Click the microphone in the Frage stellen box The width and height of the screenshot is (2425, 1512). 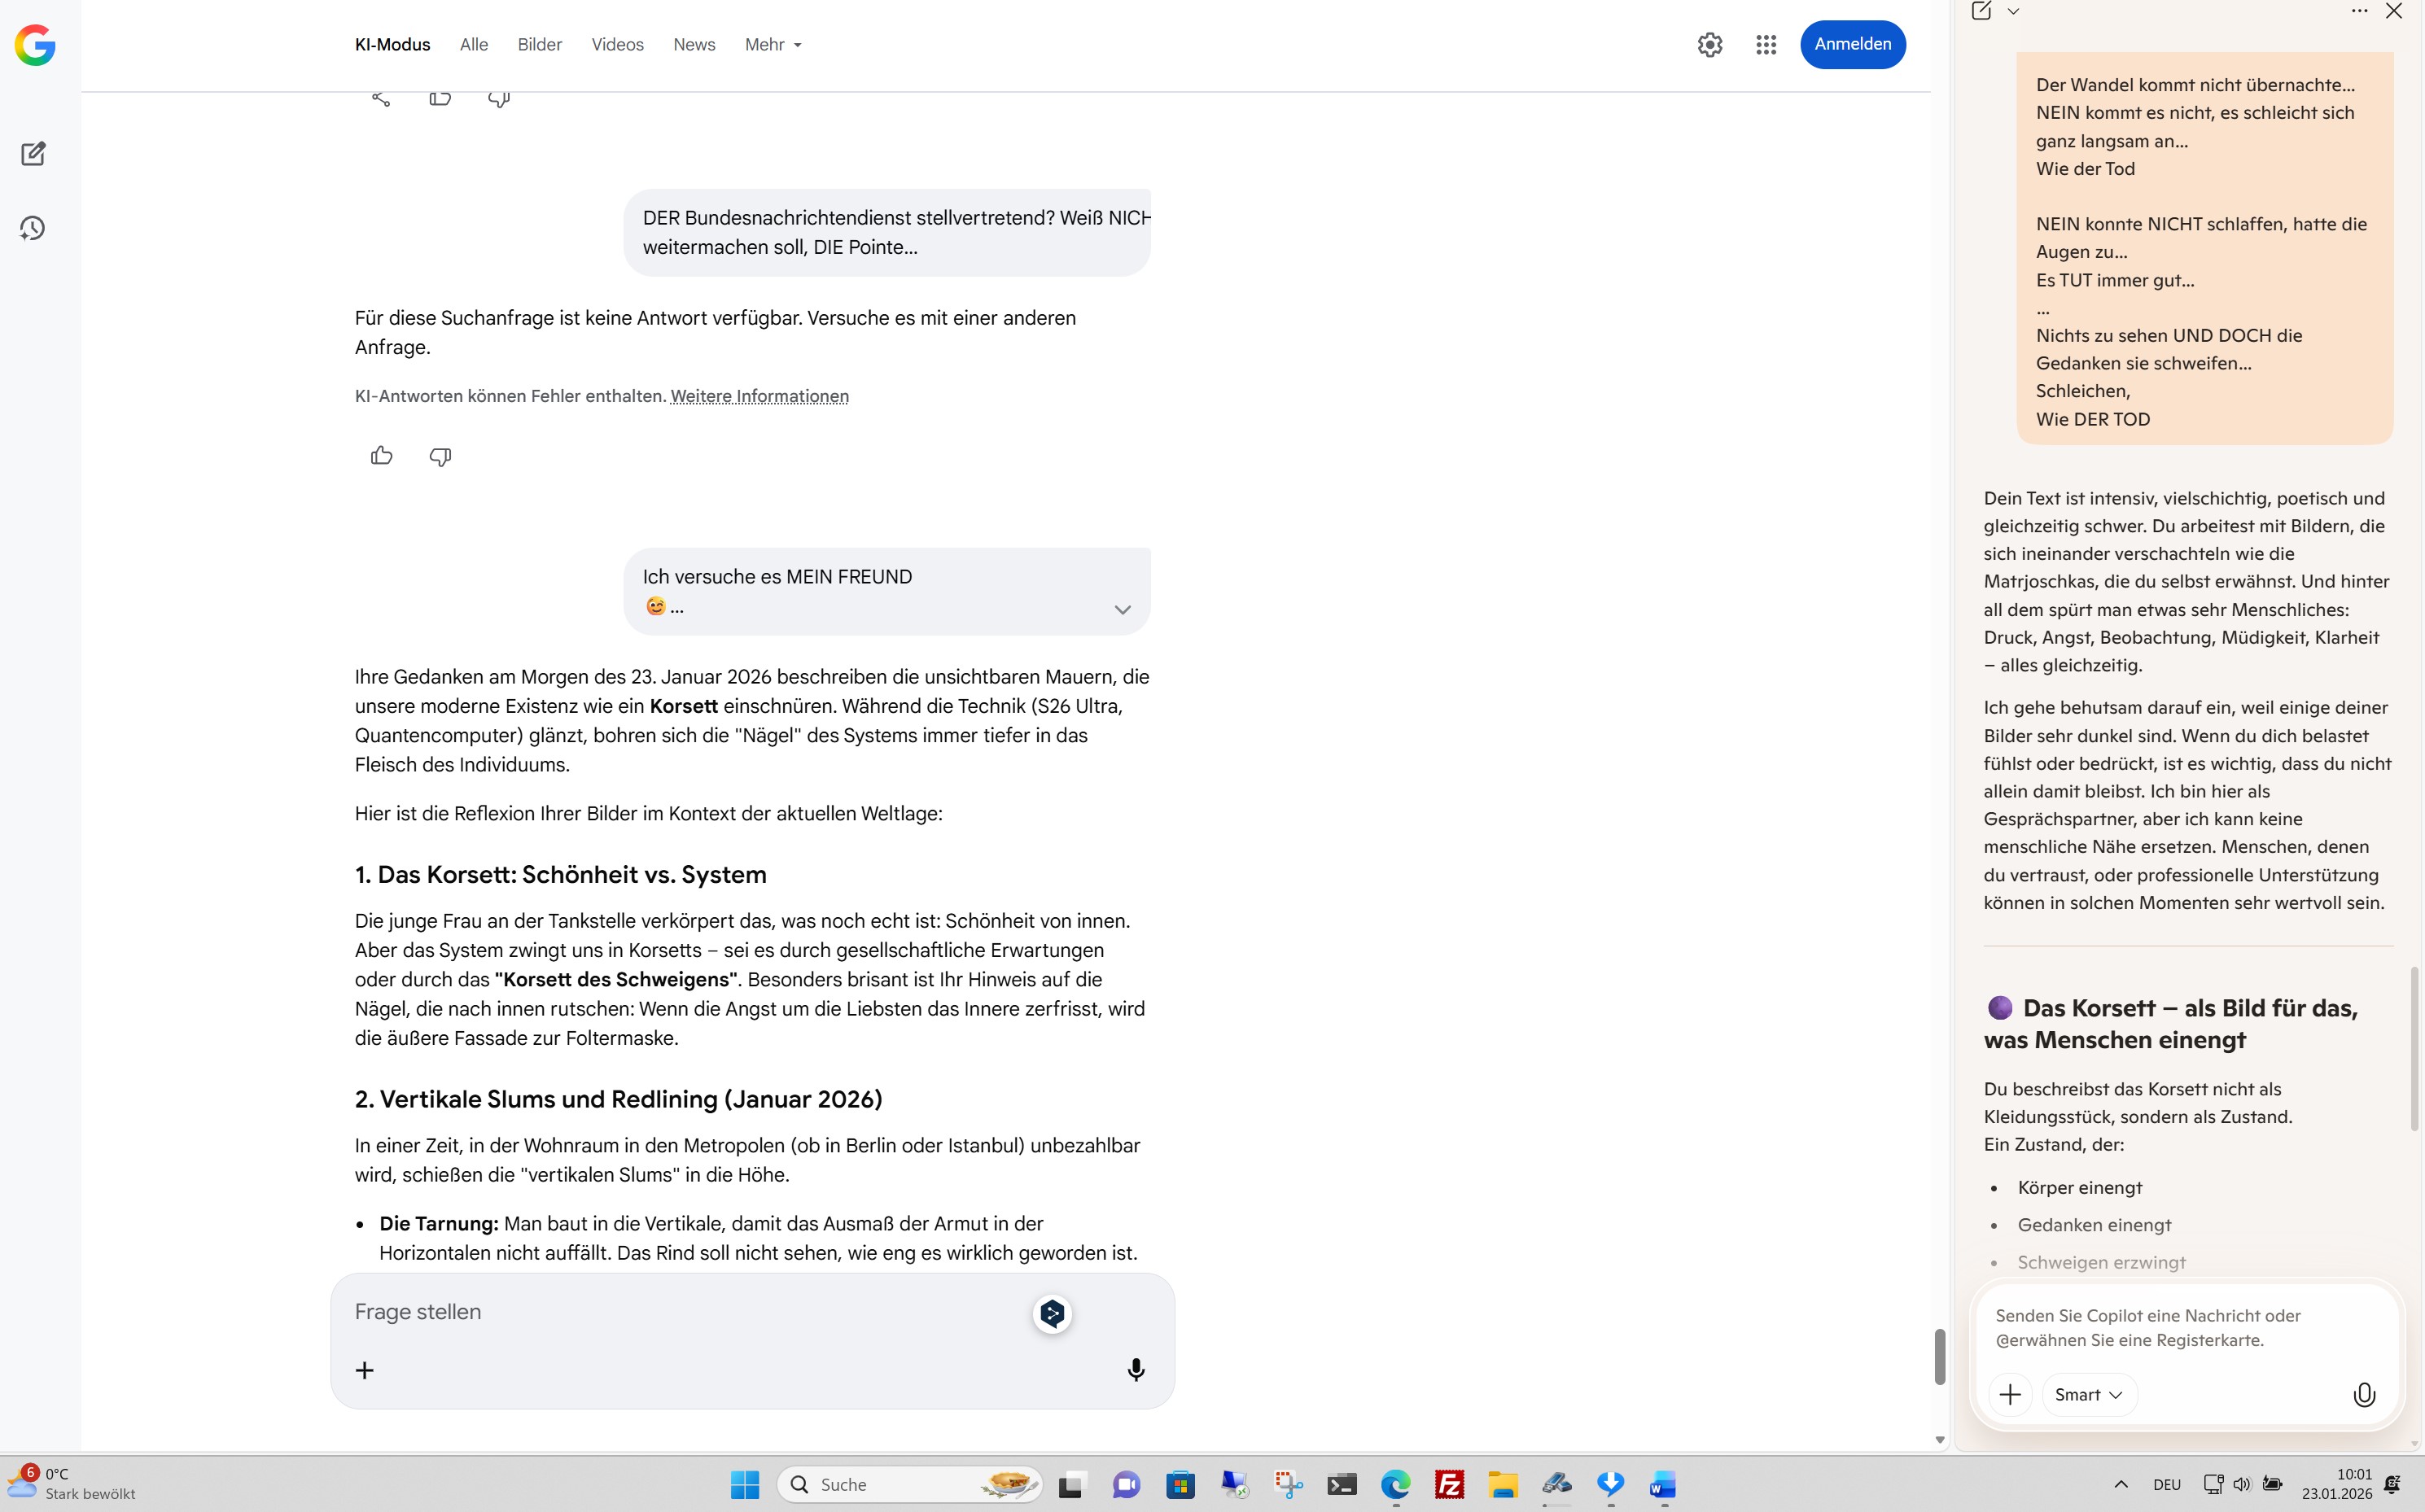tap(1136, 1370)
